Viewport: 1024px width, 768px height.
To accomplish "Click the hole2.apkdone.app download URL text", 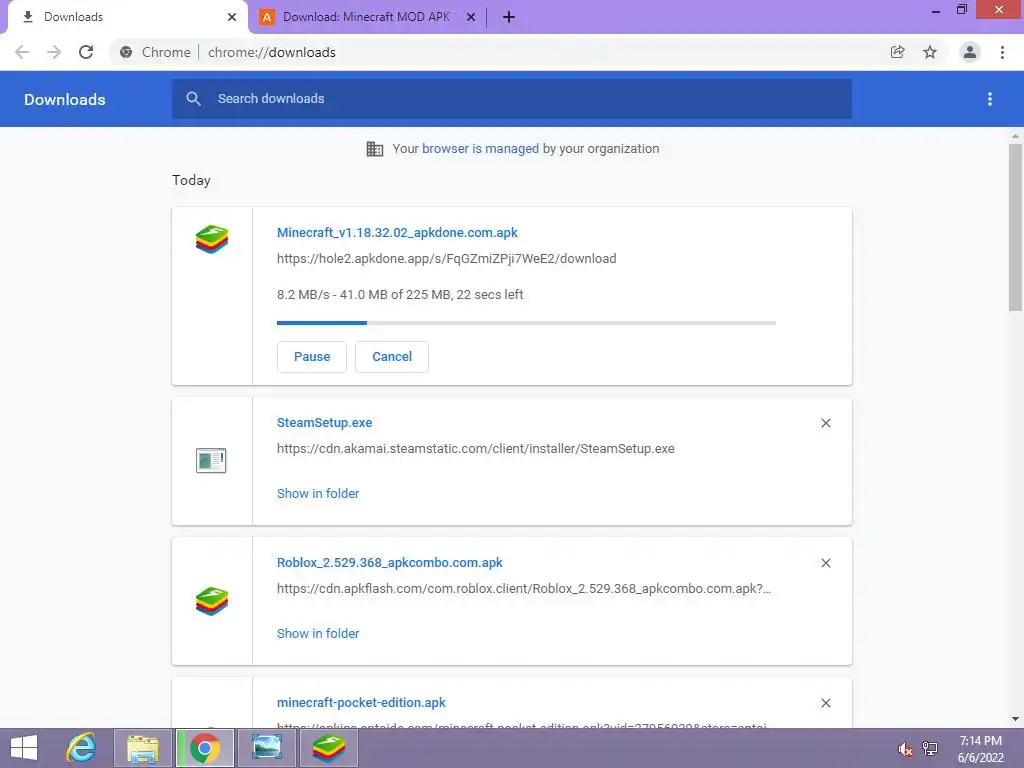I will (447, 259).
